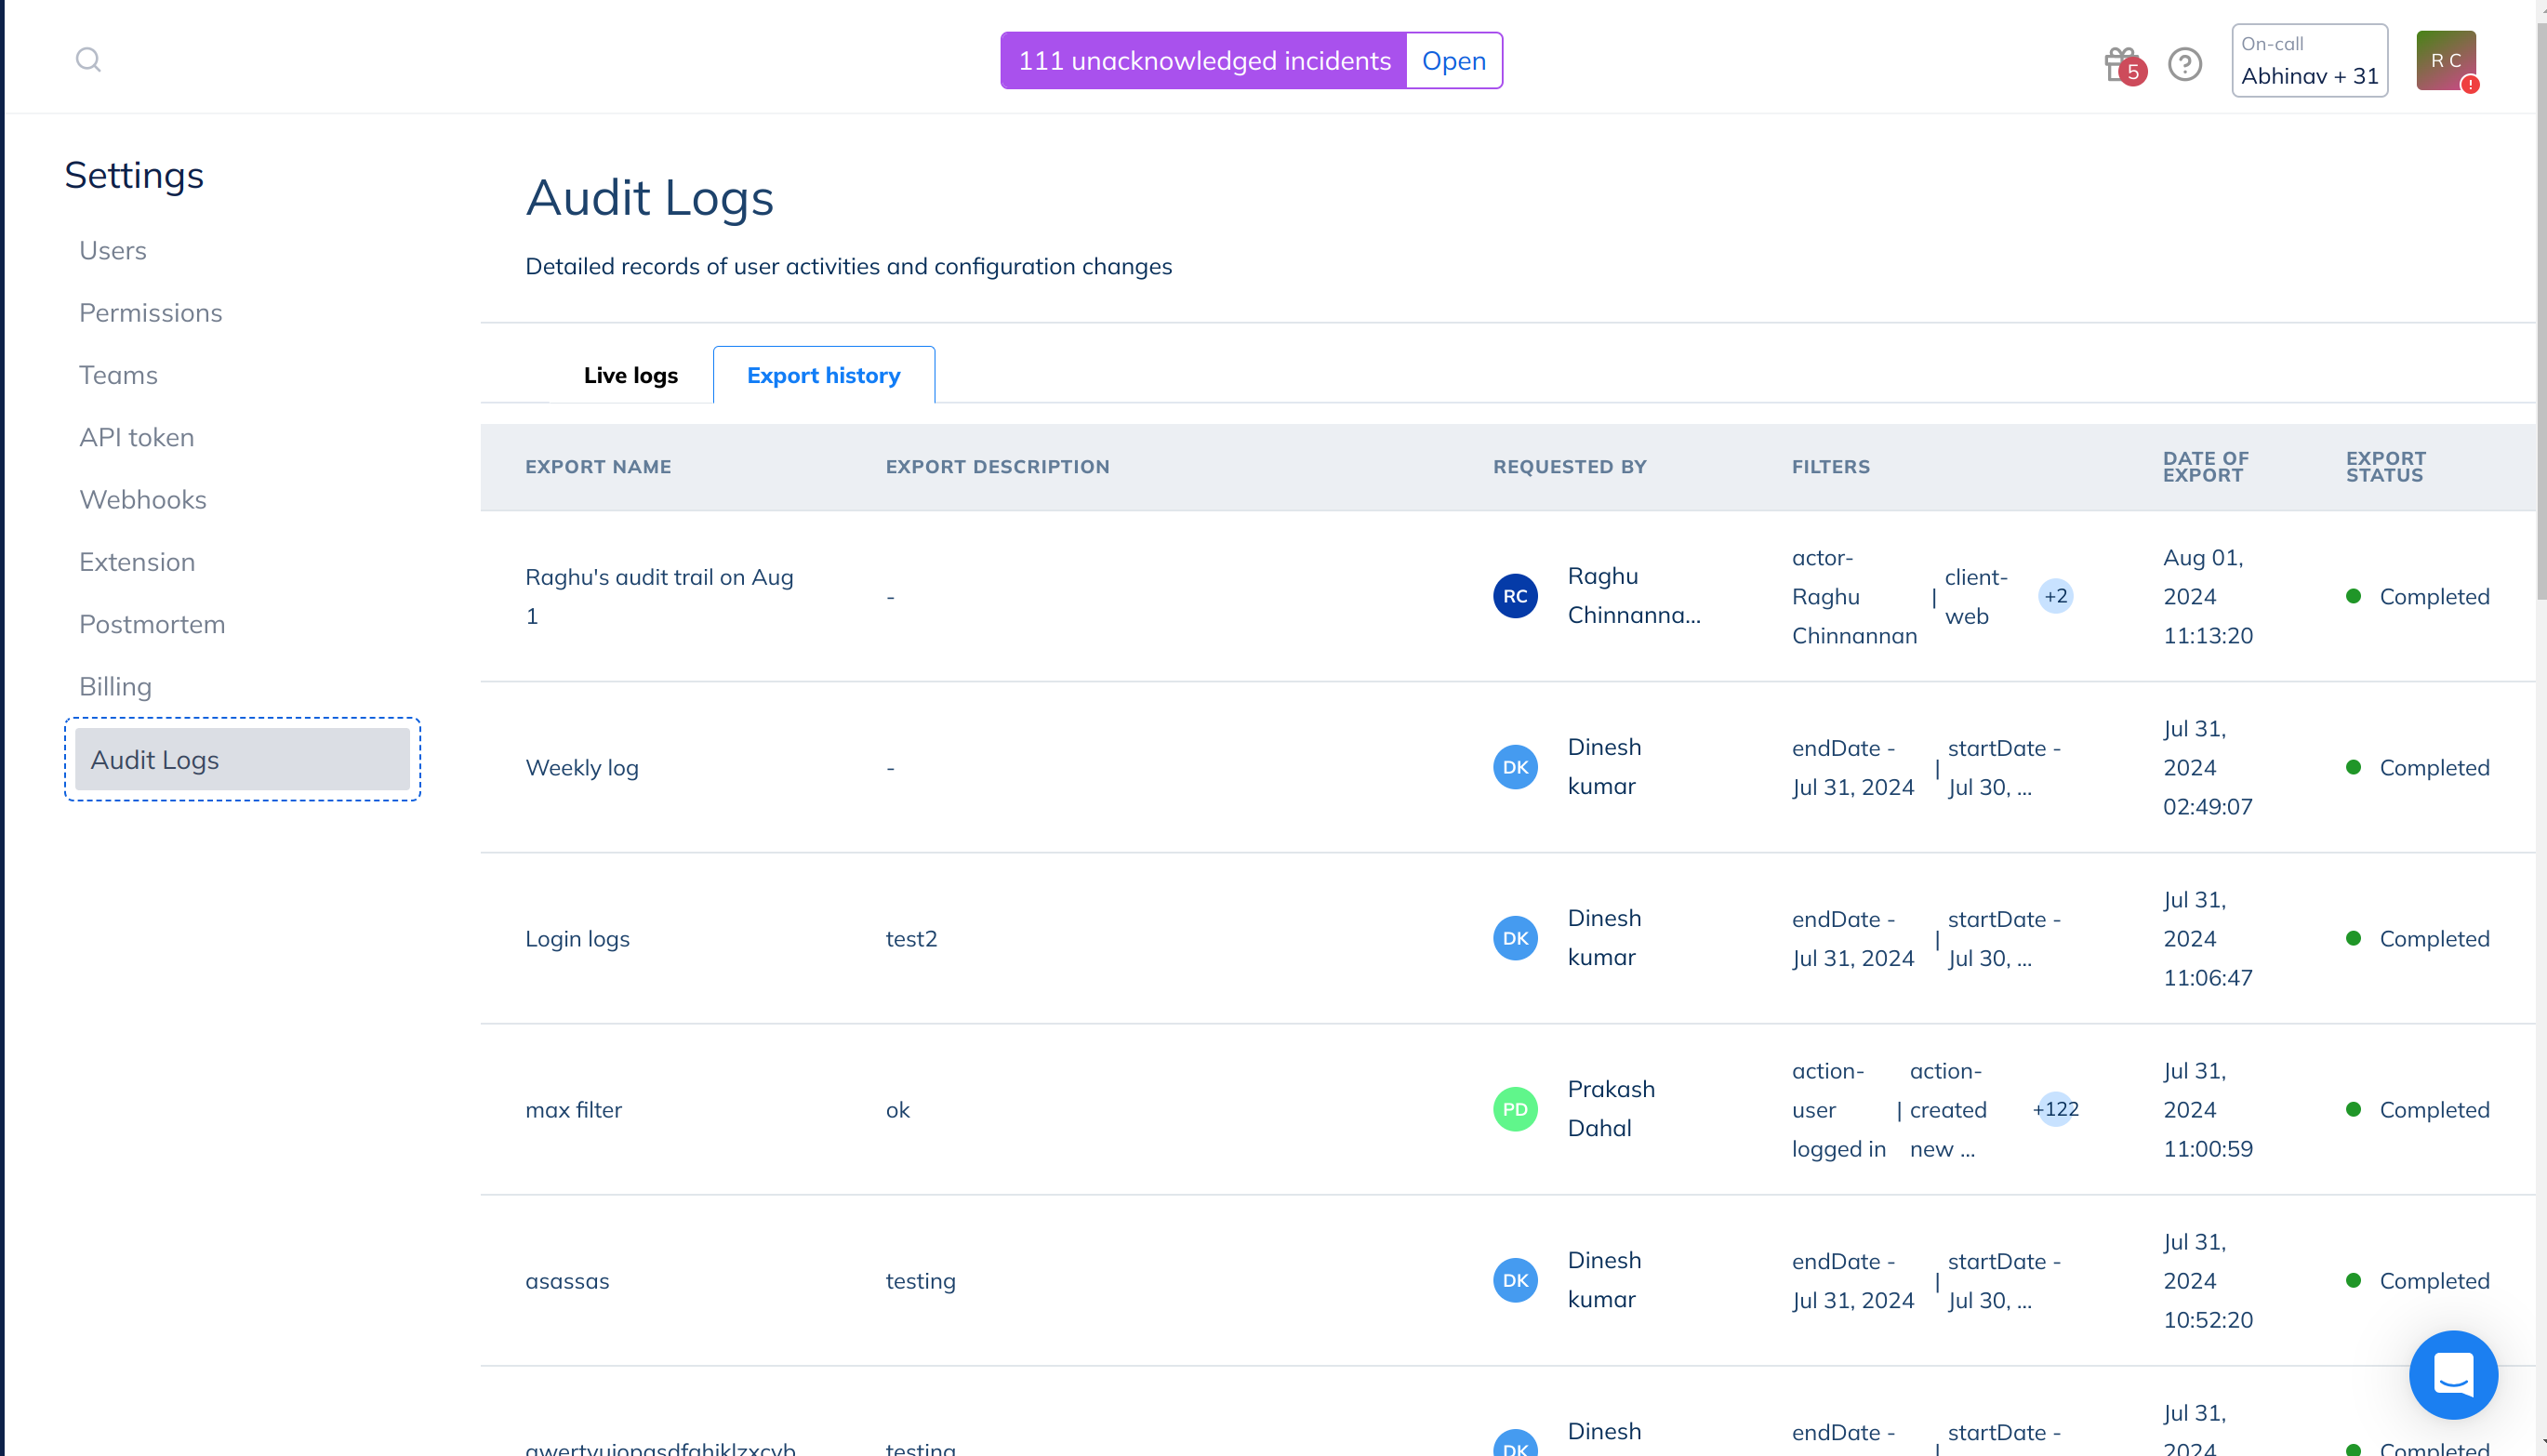This screenshot has height=1456, width=2547.
Task: Click the search magnifier icon
Action: pos(88,60)
